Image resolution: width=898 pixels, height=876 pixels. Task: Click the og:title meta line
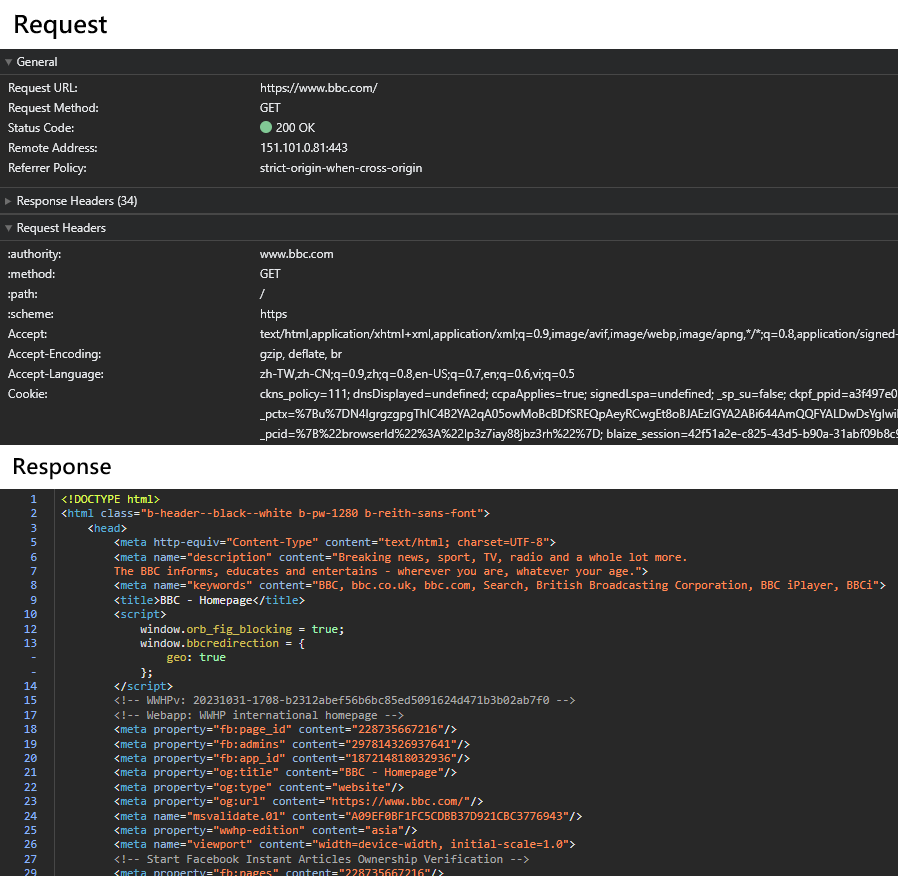[x=285, y=772]
